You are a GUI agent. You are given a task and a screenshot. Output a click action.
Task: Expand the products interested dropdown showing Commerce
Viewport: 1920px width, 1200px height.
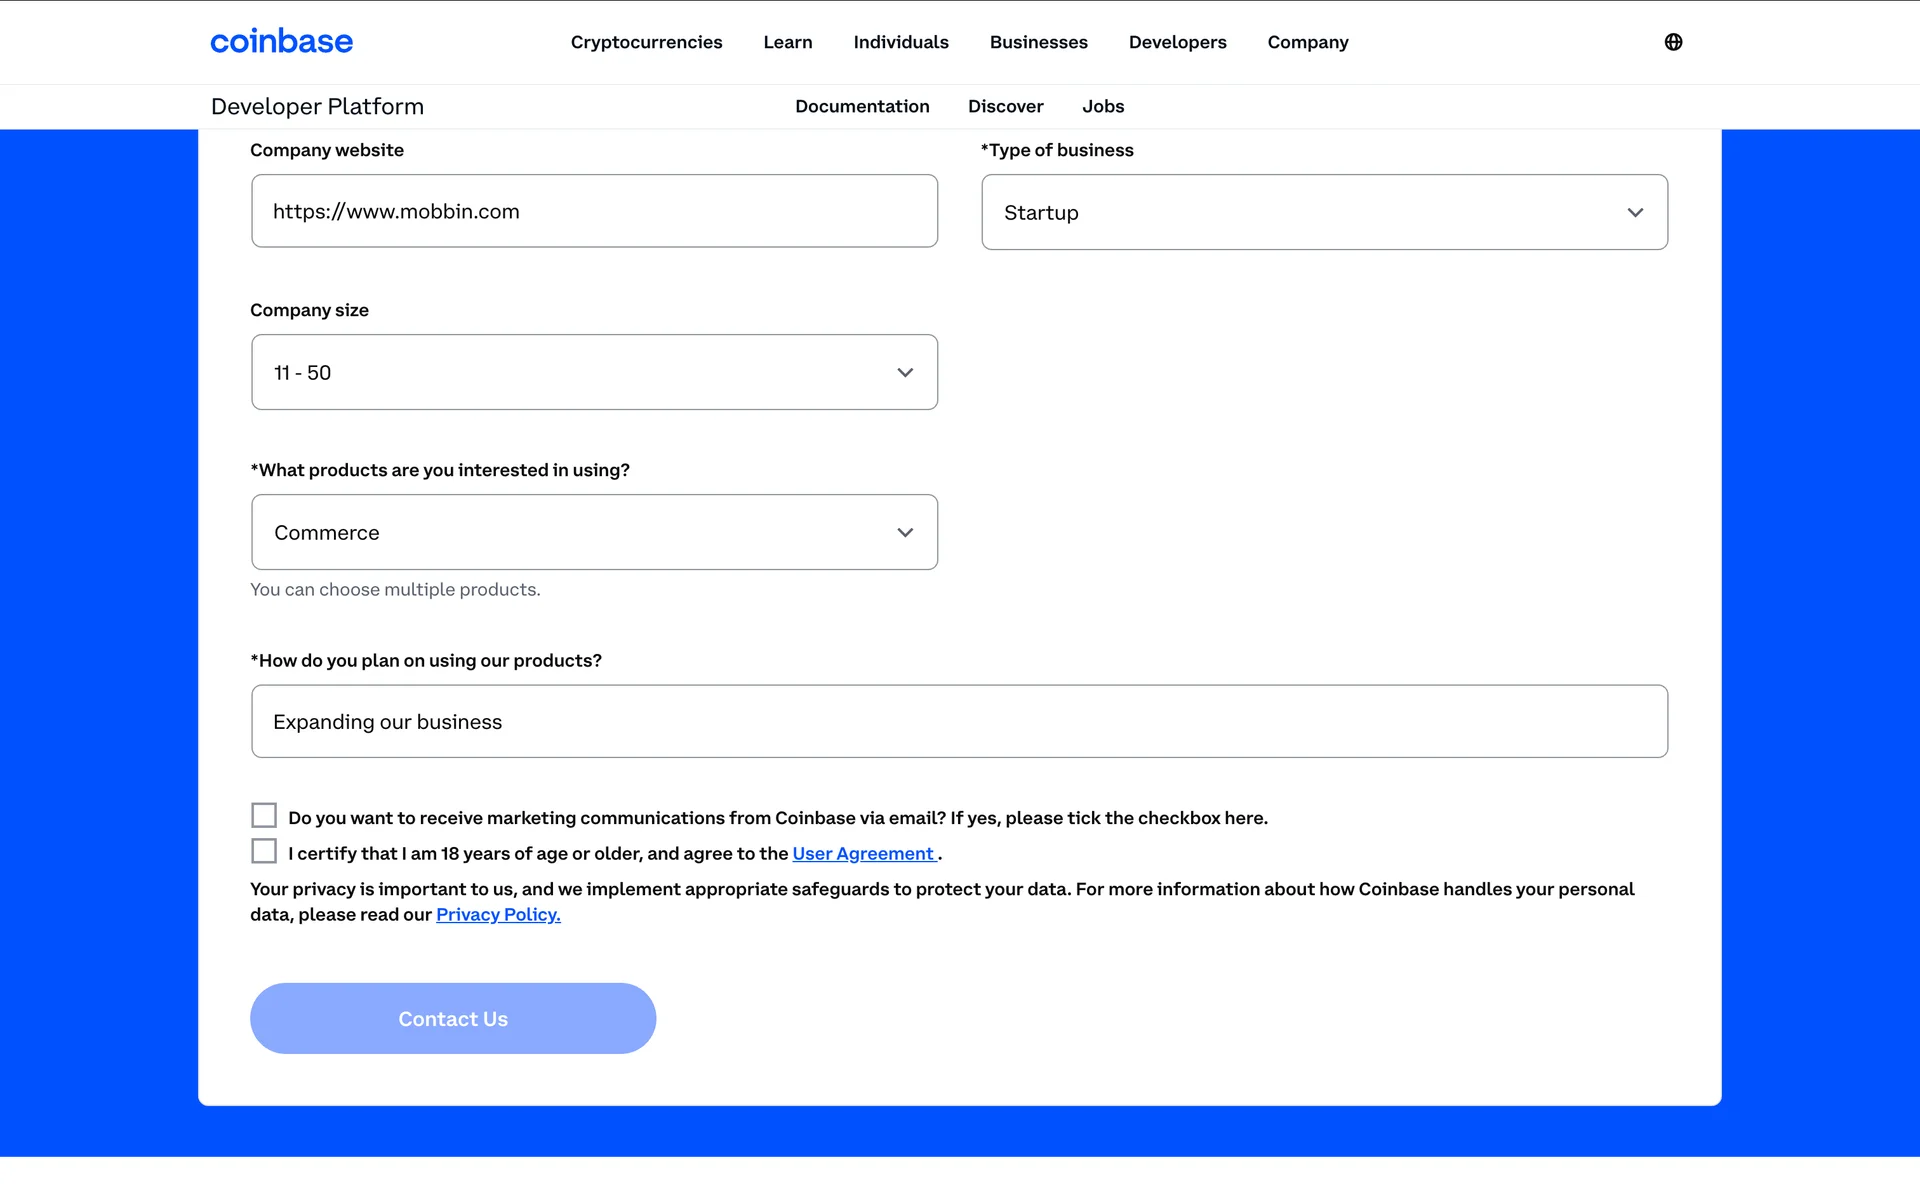(x=594, y=532)
